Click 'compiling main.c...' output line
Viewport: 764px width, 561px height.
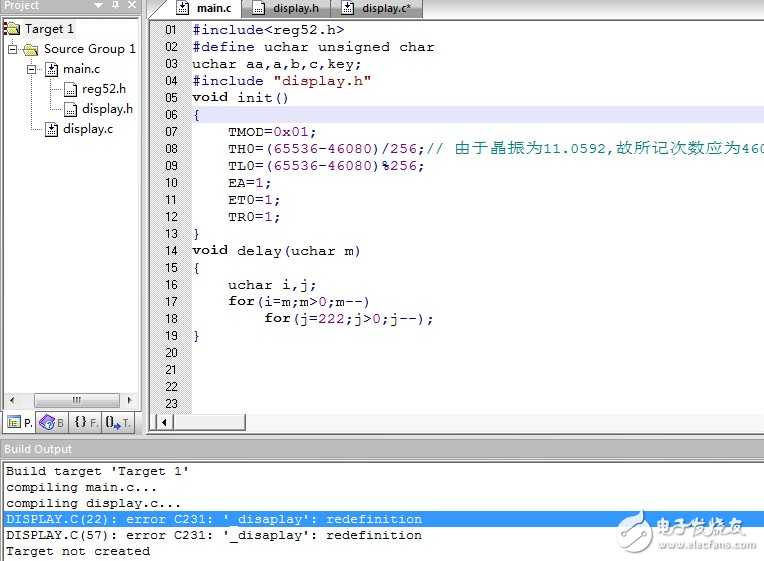tap(81, 487)
